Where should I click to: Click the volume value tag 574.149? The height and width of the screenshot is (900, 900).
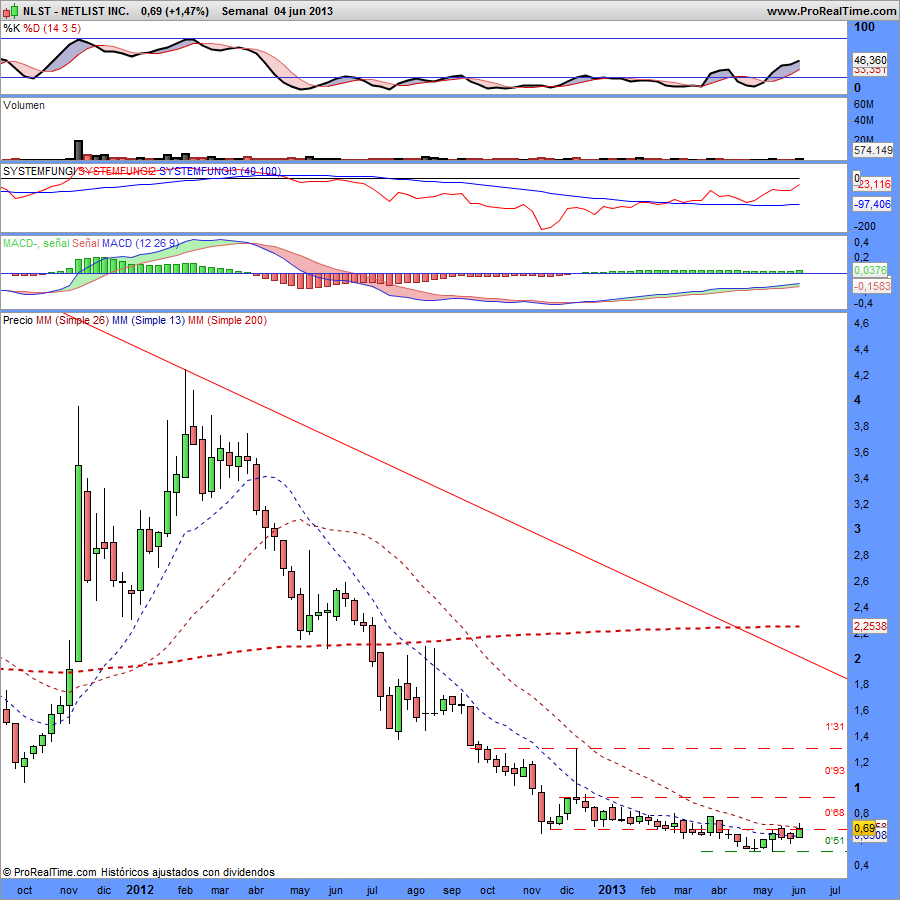(872, 150)
